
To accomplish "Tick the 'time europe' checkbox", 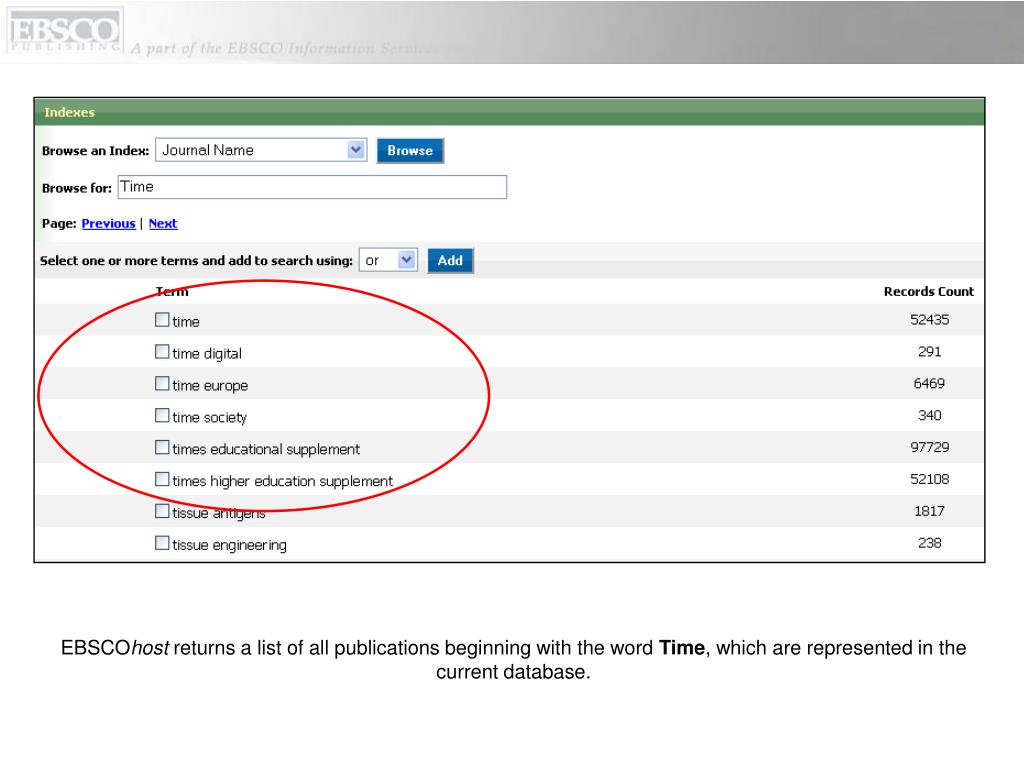I will click(162, 384).
